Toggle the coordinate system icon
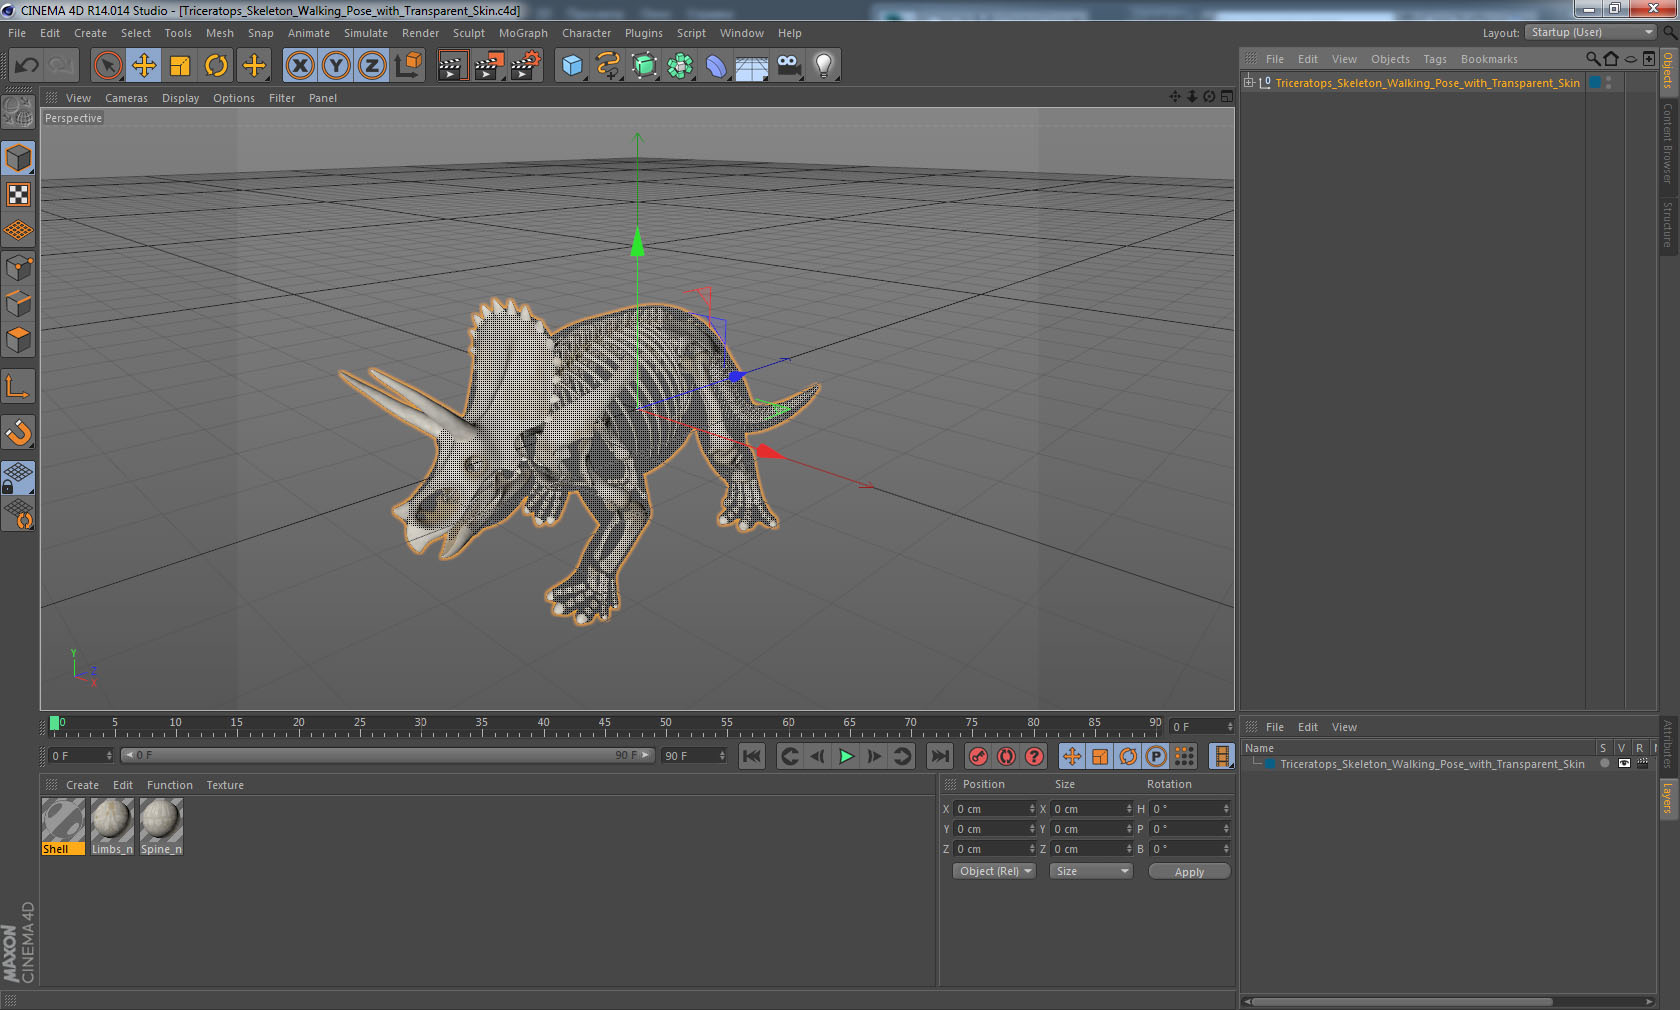This screenshot has width=1680, height=1010. click(x=408, y=66)
